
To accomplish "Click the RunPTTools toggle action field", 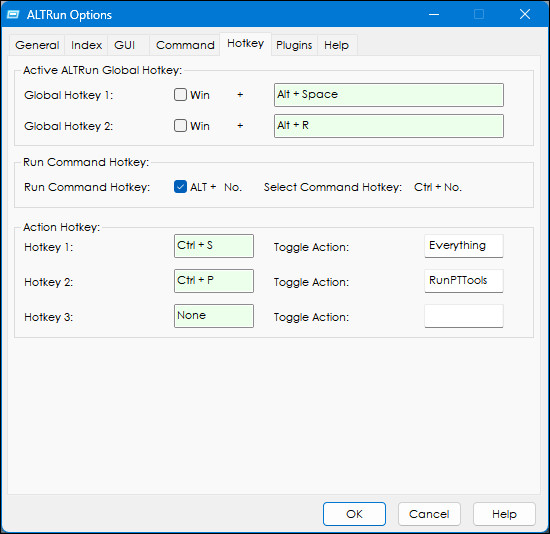I will pyautogui.click(x=464, y=281).
